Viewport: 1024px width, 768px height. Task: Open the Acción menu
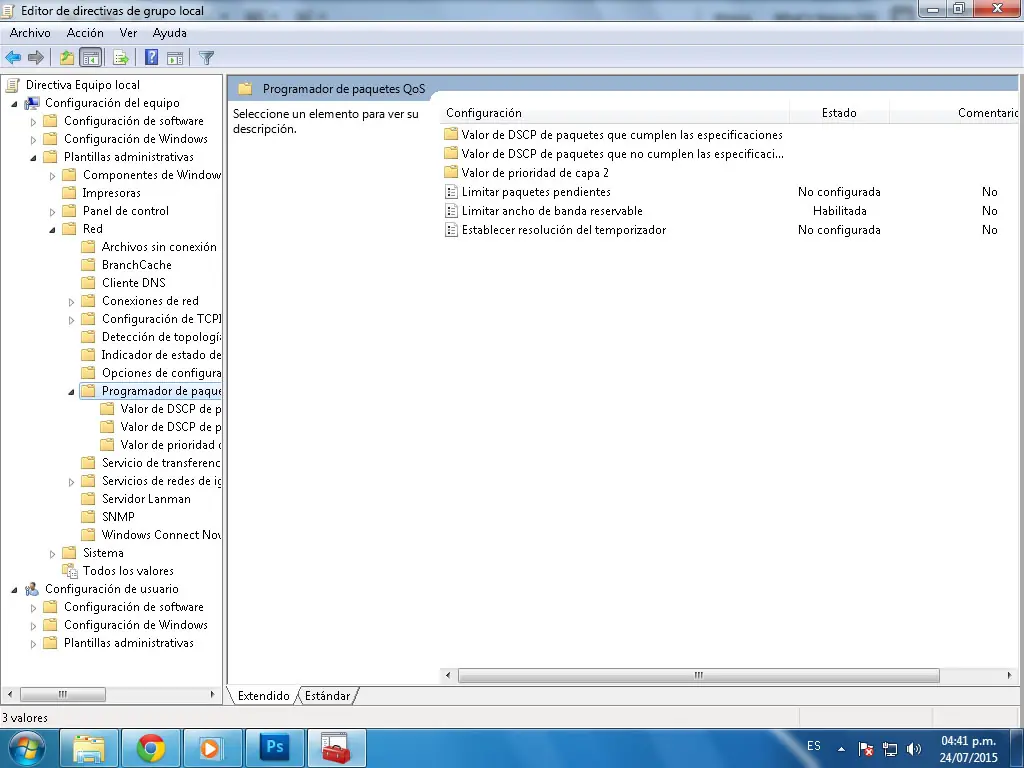point(85,33)
